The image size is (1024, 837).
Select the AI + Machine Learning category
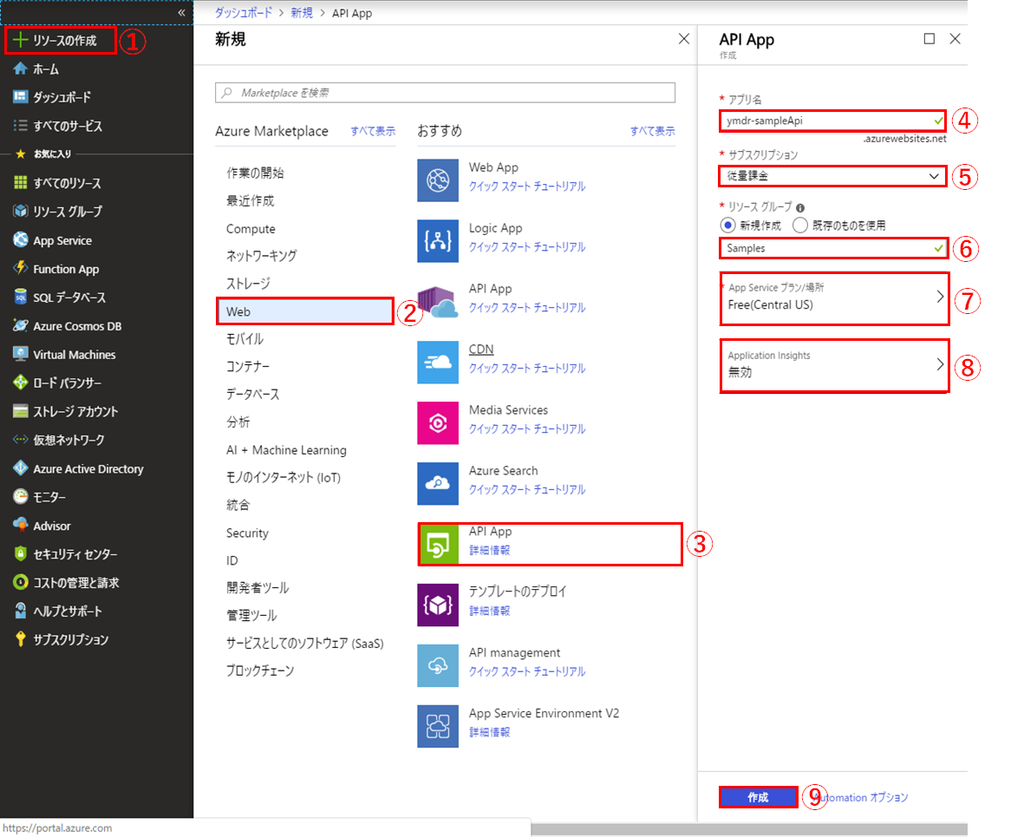[286, 450]
